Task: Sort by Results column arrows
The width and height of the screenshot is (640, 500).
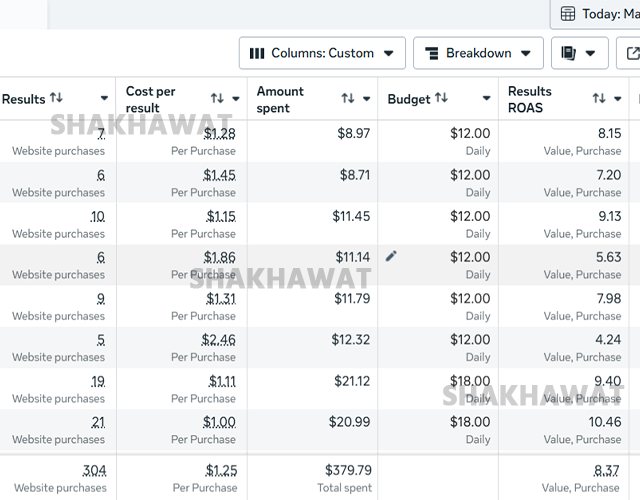Action: pos(56,98)
